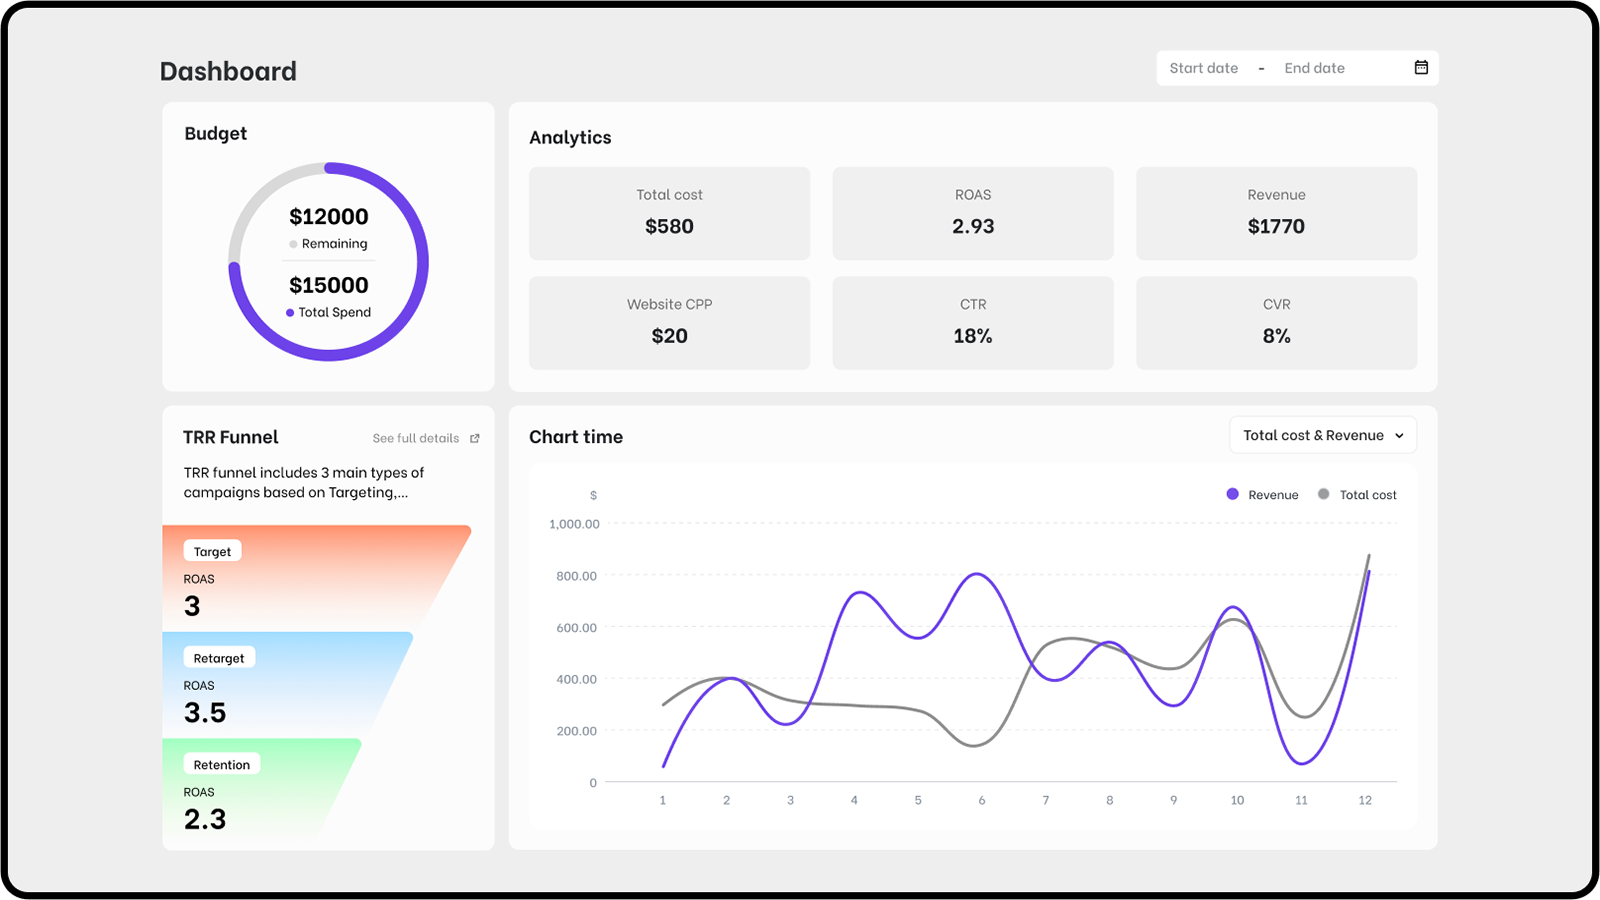Click the 200.00 y-axis label
Image resolution: width=1600 pixels, height=900 pixels.
[x=576, y=731]
